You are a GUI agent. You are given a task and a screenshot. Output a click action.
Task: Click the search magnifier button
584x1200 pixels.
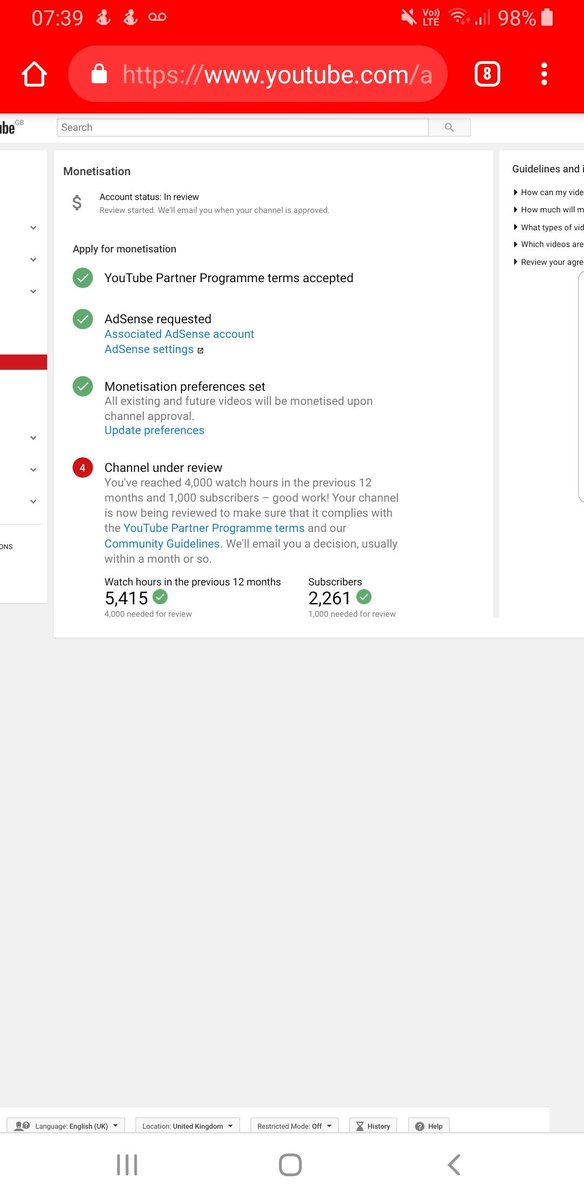click(x=449, y=127)
